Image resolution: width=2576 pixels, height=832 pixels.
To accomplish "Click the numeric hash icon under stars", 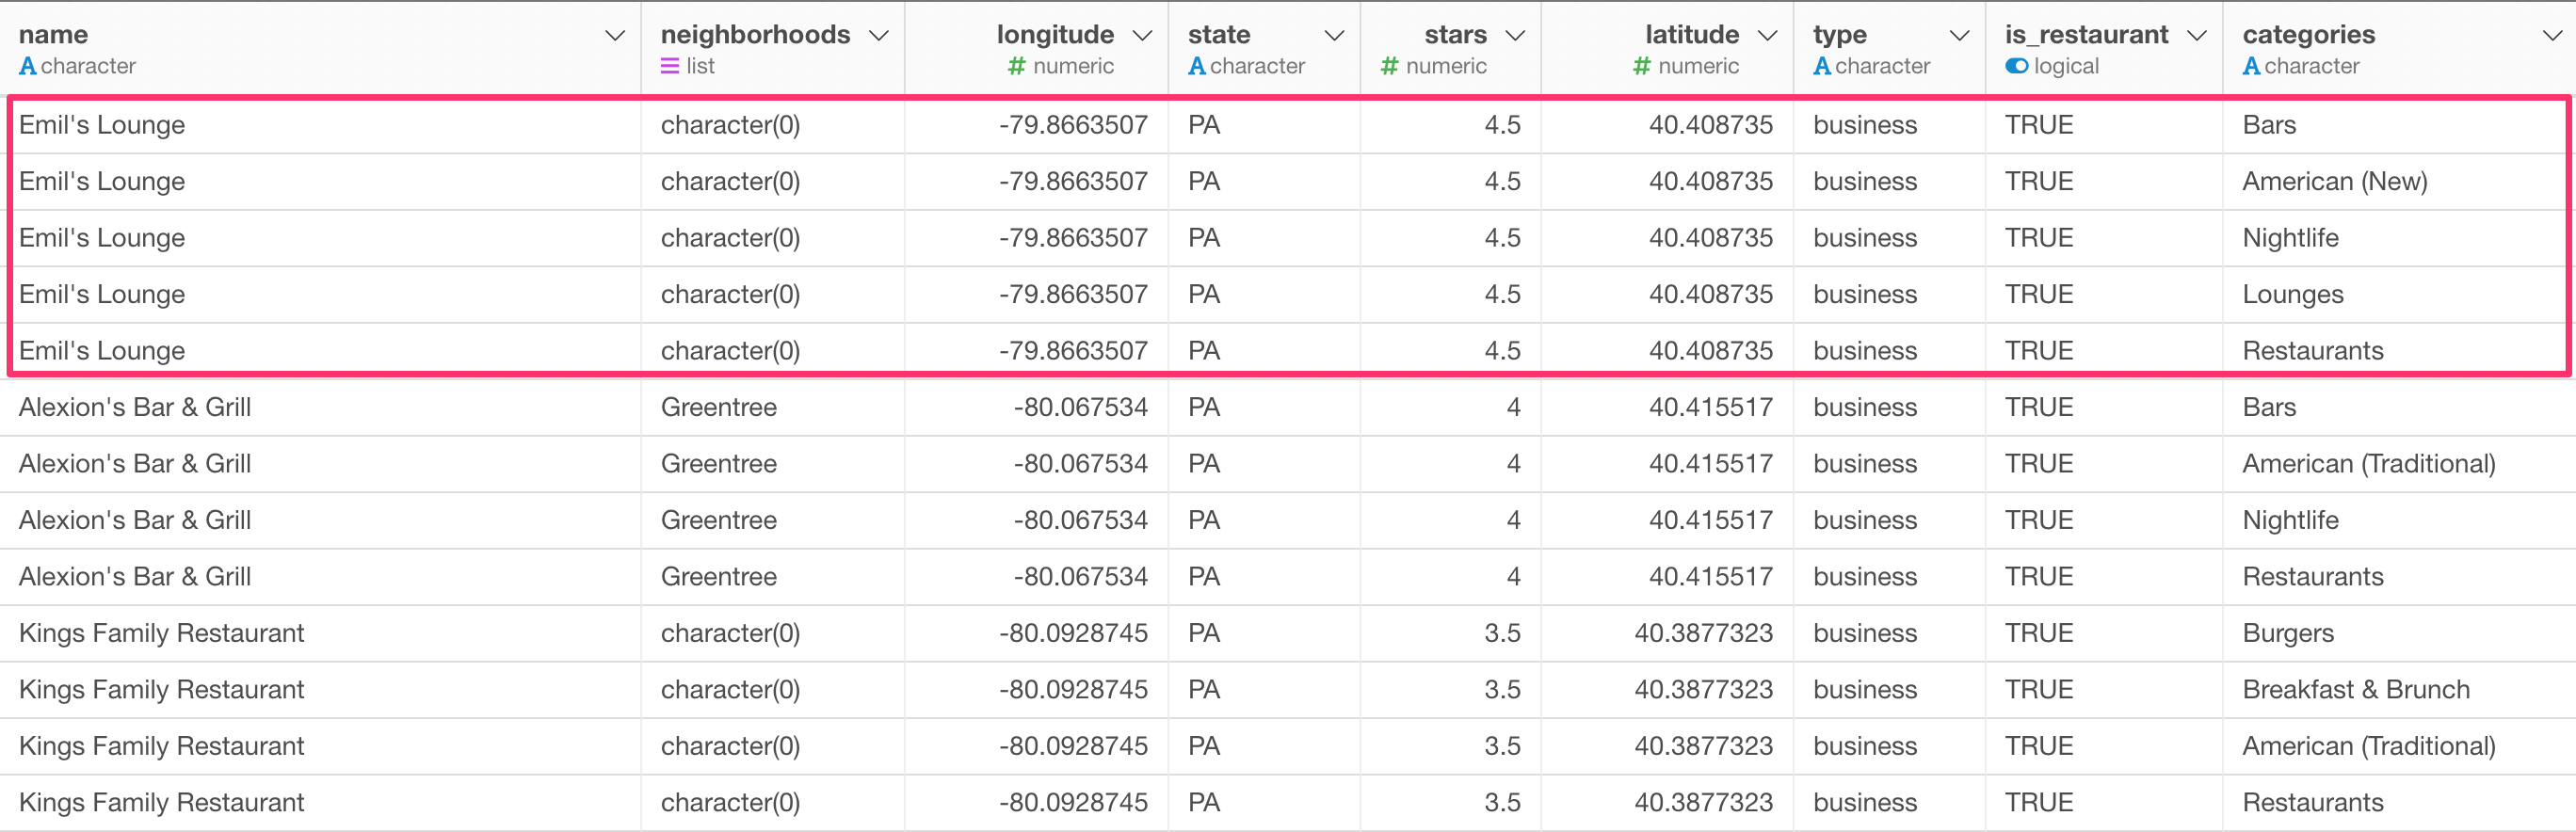I will [1389, 66].
